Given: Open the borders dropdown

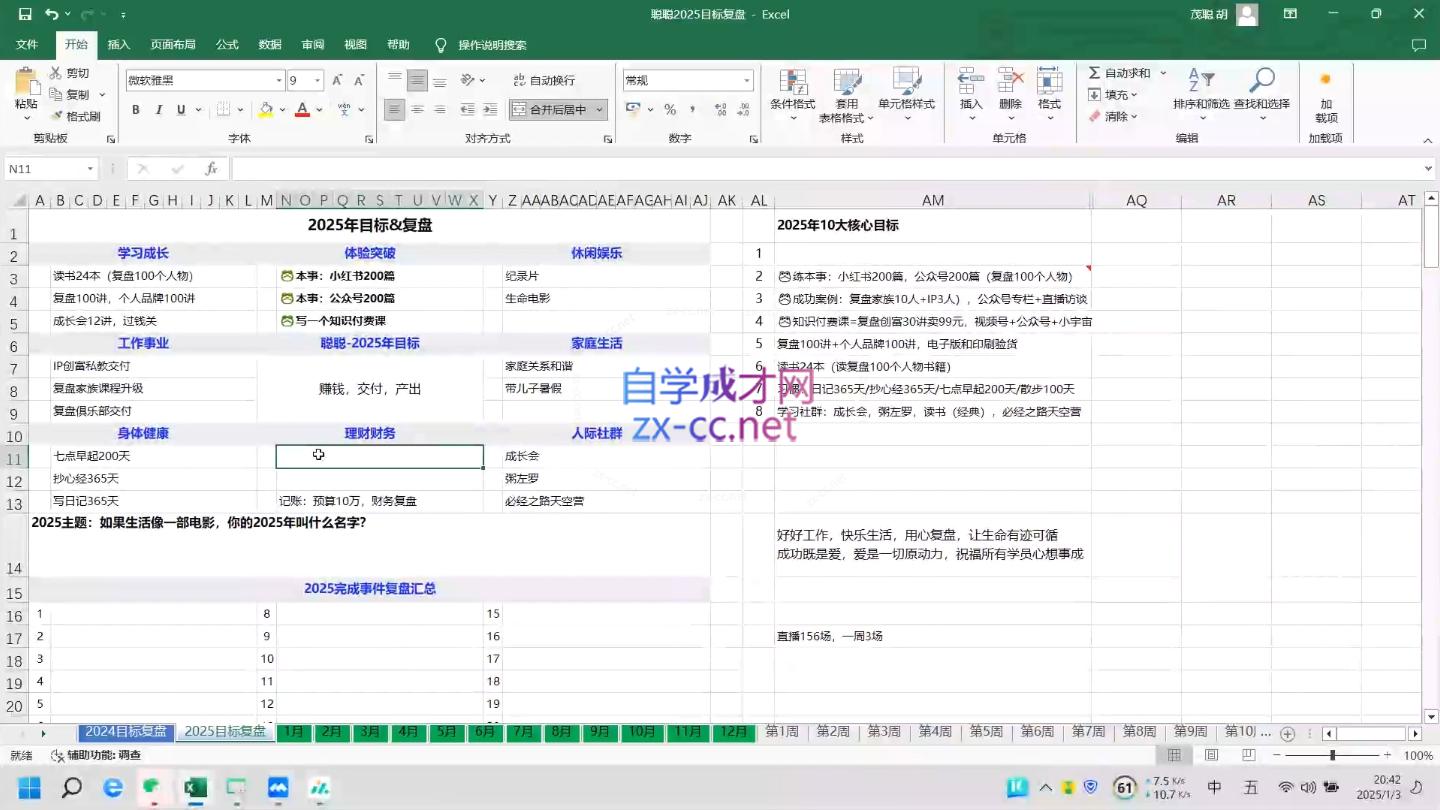Looking at the screenshot, I should pos(240,110).
